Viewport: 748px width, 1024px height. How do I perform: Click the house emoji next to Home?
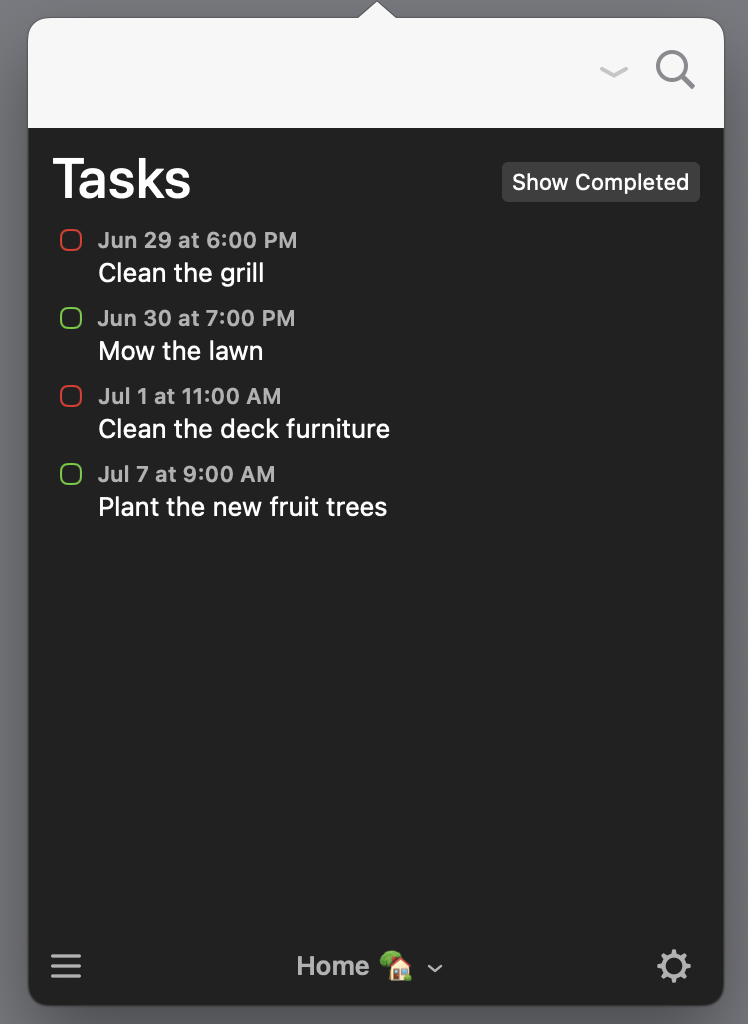(396, 965)
